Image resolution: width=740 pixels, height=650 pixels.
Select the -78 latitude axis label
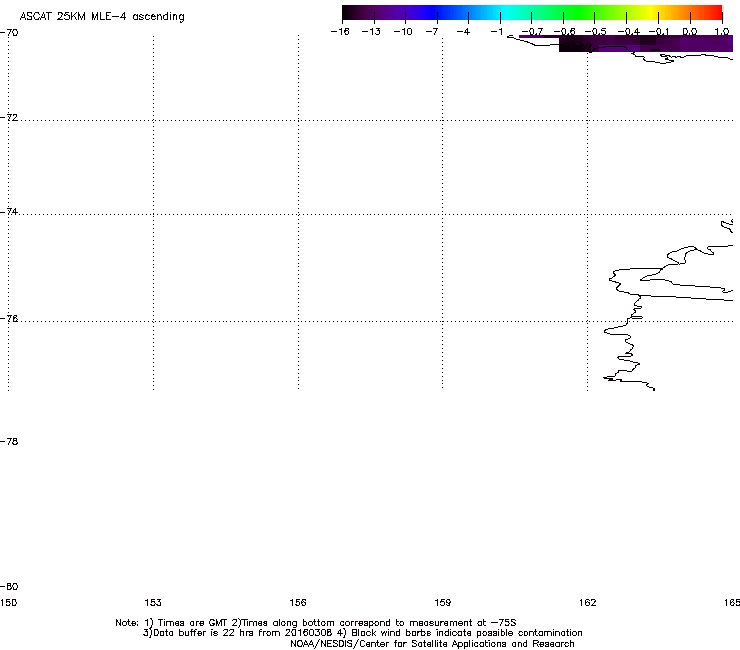click(9, 441)
